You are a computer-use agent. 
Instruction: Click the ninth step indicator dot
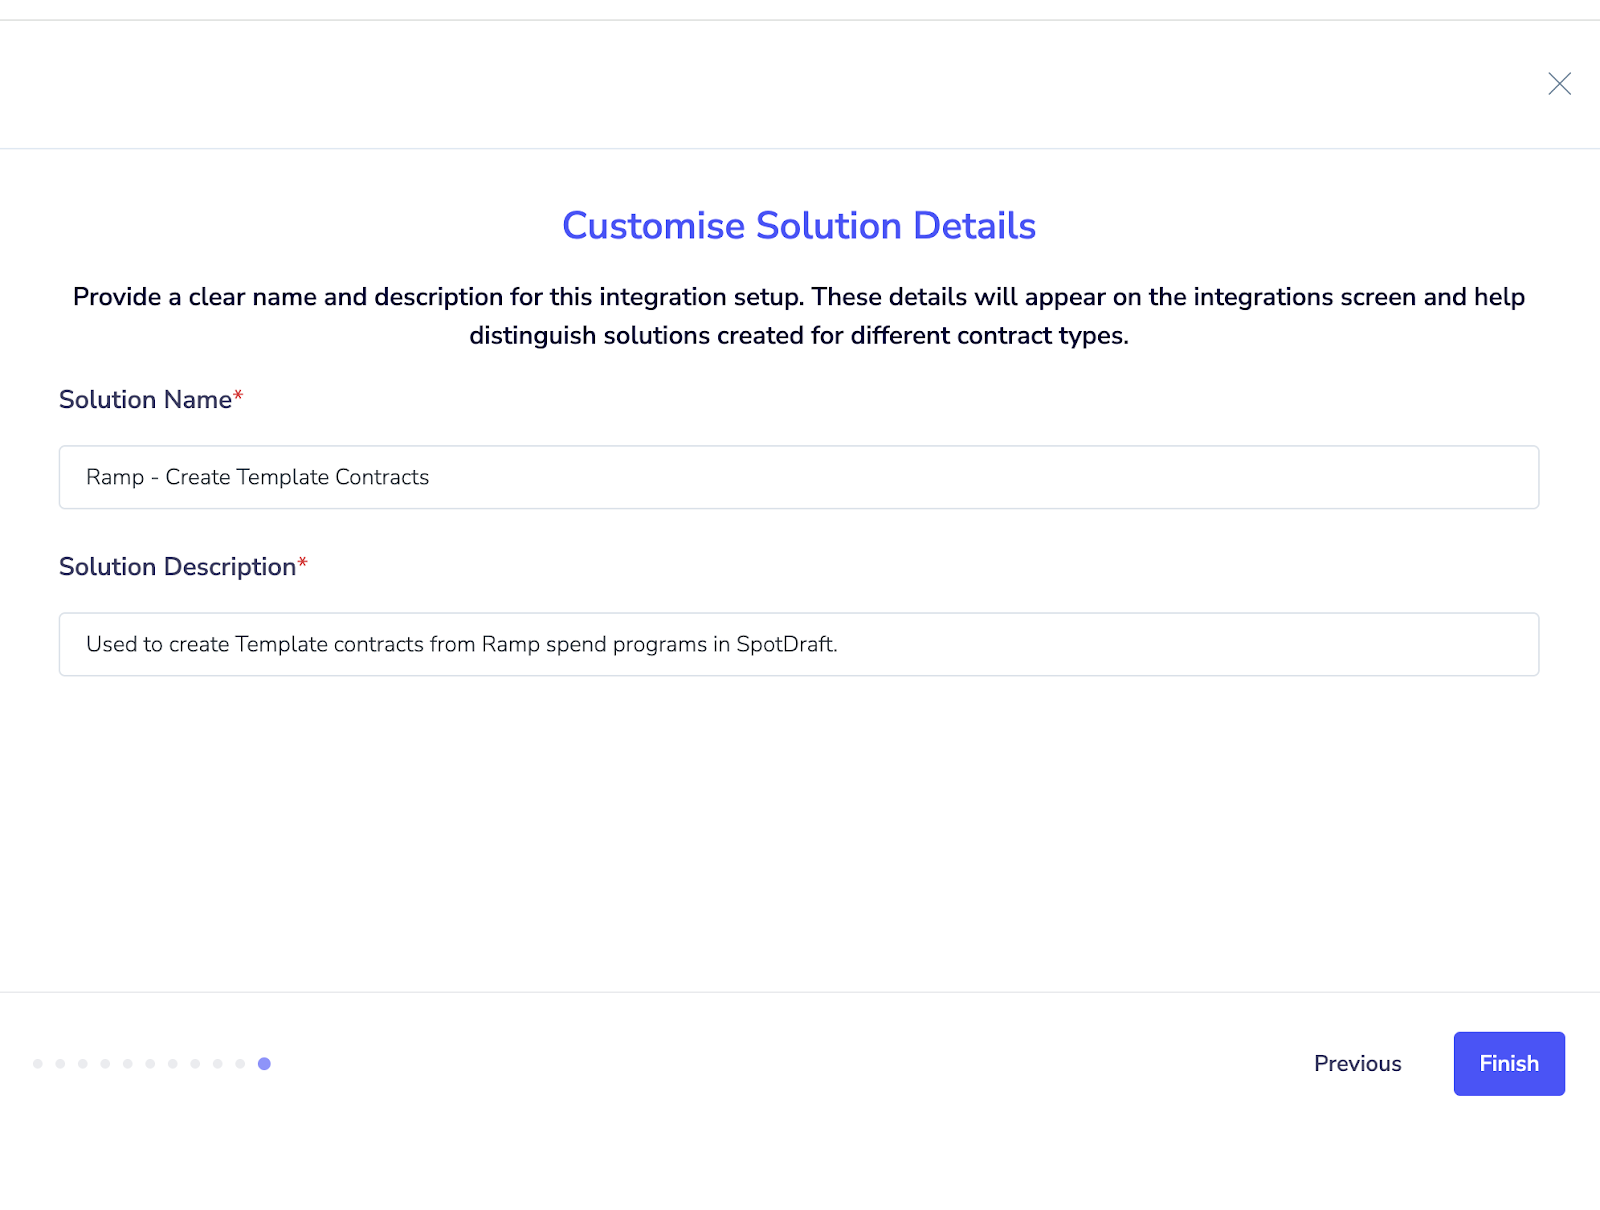pos(218,1063)
